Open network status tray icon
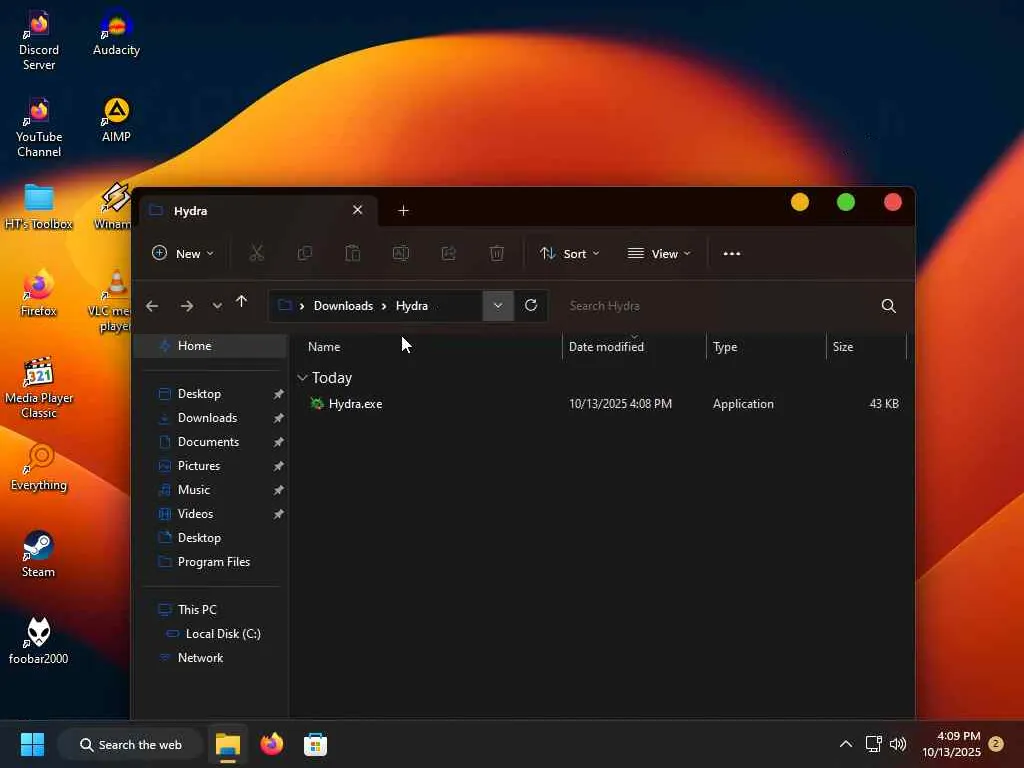 (x=873, y=744)
